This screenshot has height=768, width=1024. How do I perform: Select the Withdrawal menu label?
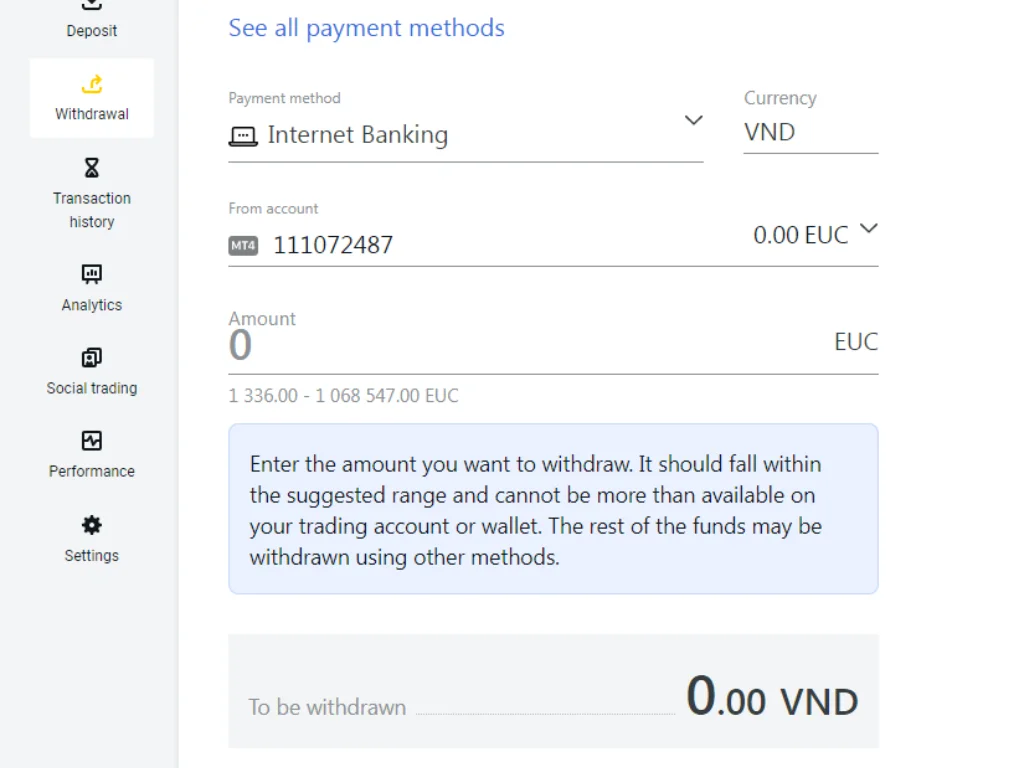[92, 114]
